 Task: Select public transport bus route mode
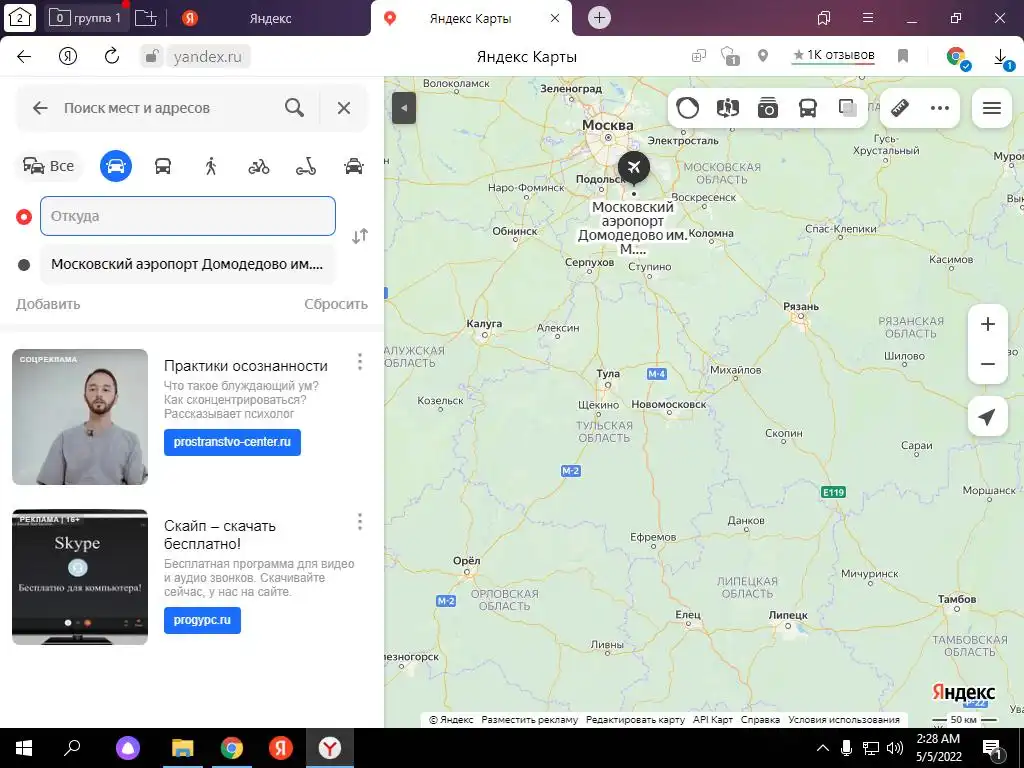tap(163, 166)
